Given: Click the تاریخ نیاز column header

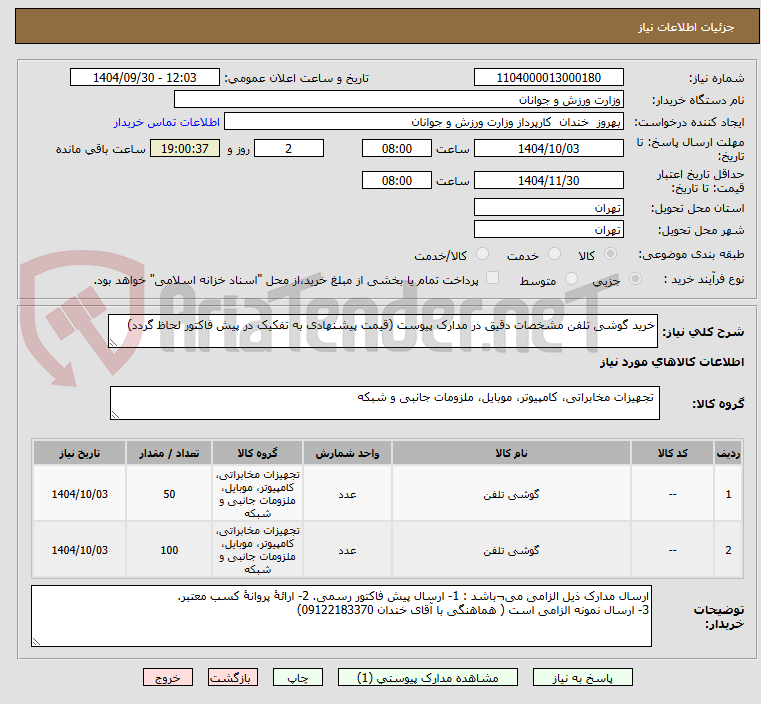Looking at the screenshot, I should pos(80,453).
